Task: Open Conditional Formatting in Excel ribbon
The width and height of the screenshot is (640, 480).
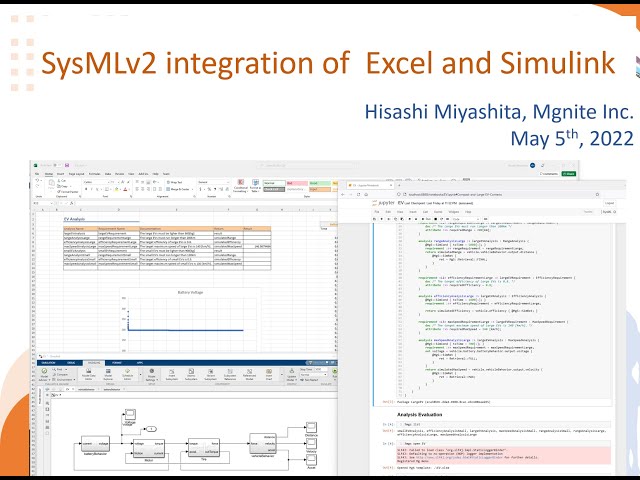Action: point(240,186)
